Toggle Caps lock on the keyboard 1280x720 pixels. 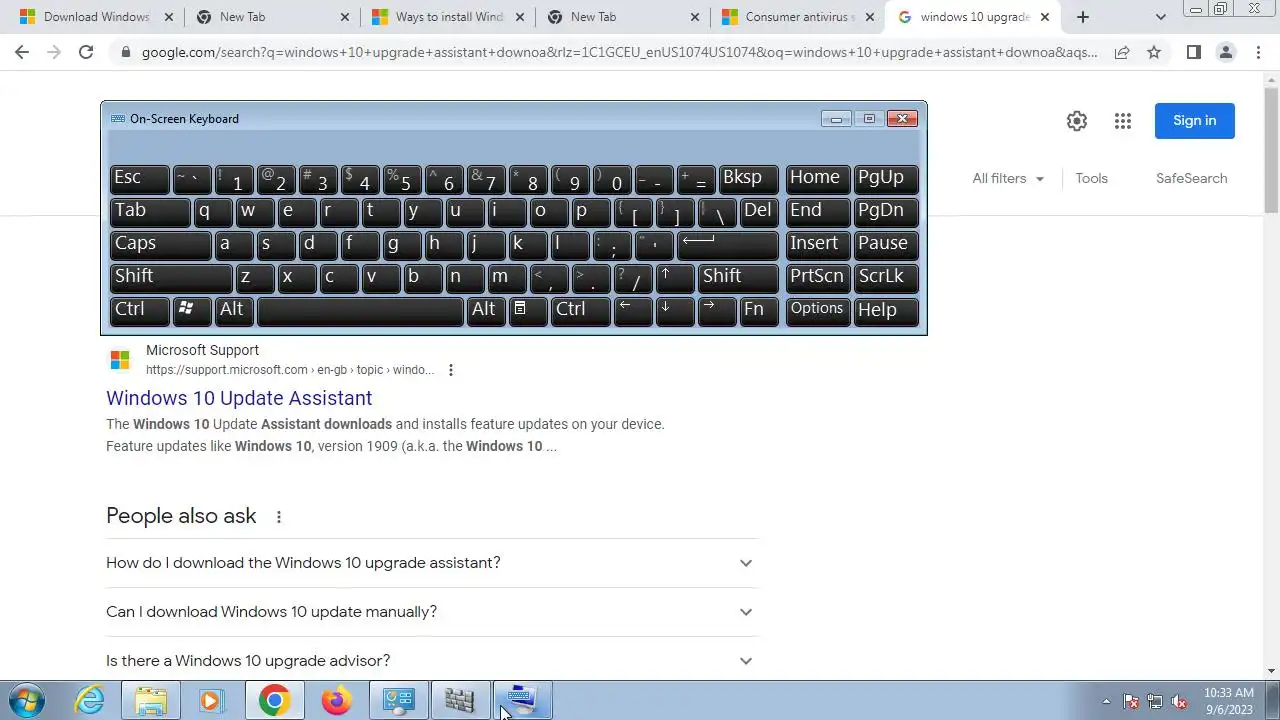click(x=160, y=245)
